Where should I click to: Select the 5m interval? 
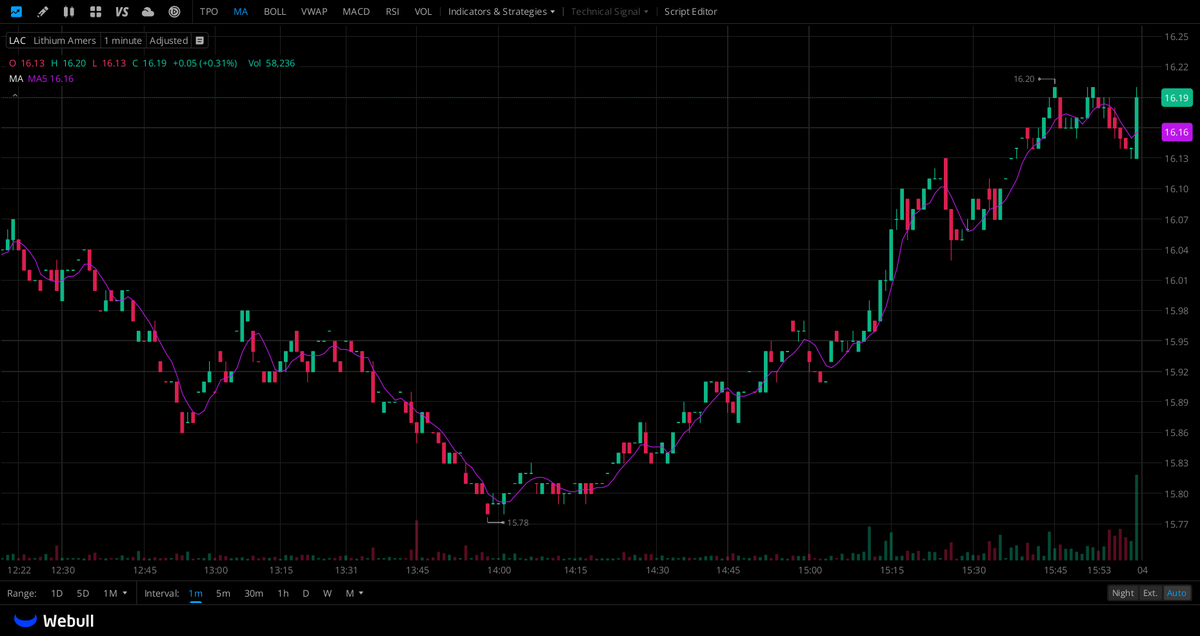223,593
